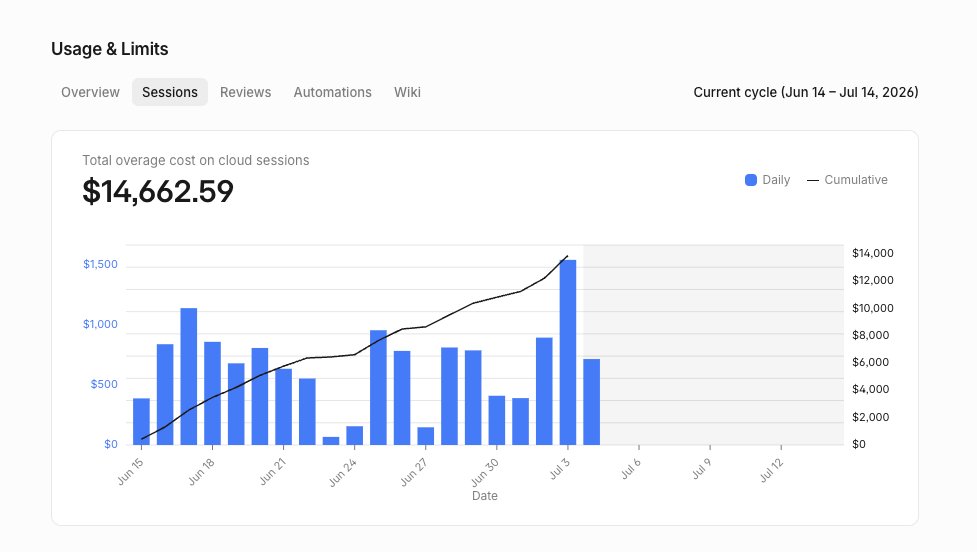The height and width of the screenshot is (552, 977).
Task: Click the Jun 18 axis label
Action: tap(201, 472)
